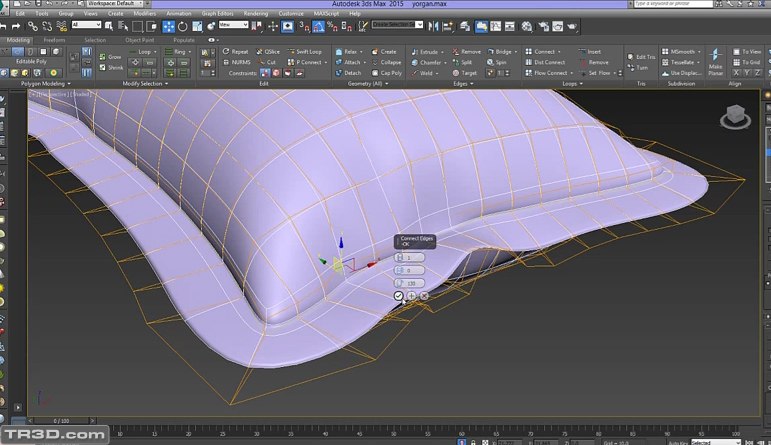Click the Make Planar icon
This screenshot has width=771, height=445.
coord(716,61)
